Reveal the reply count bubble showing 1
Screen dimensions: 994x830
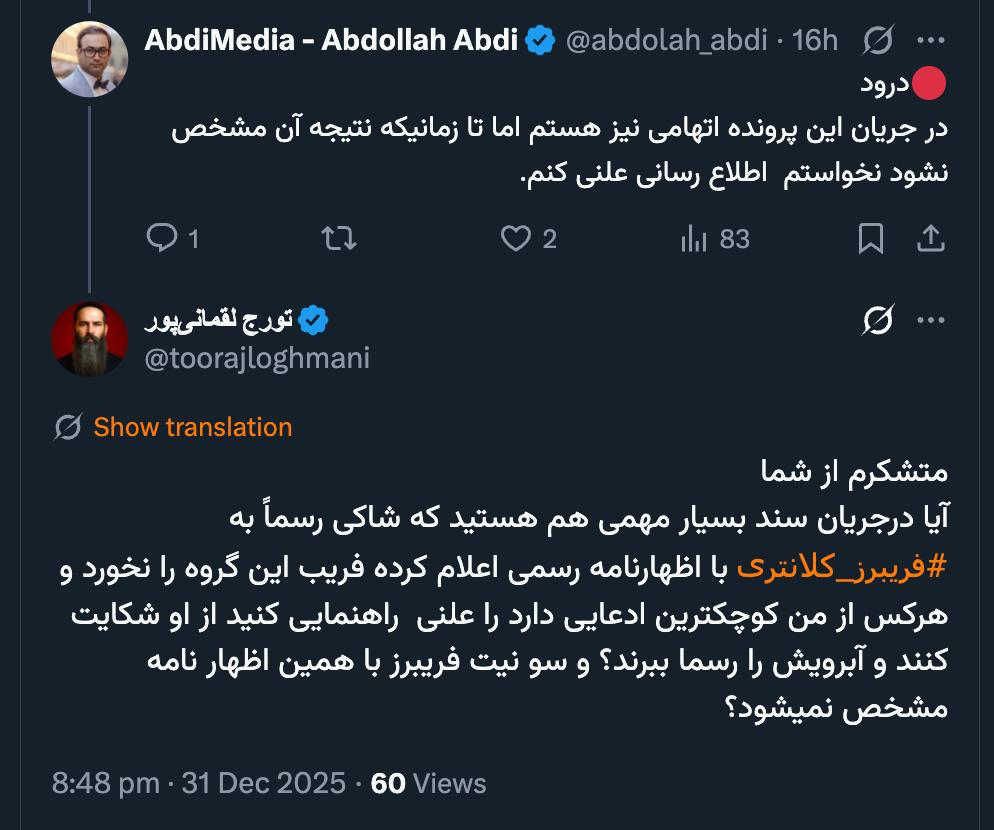pos(190,239)
